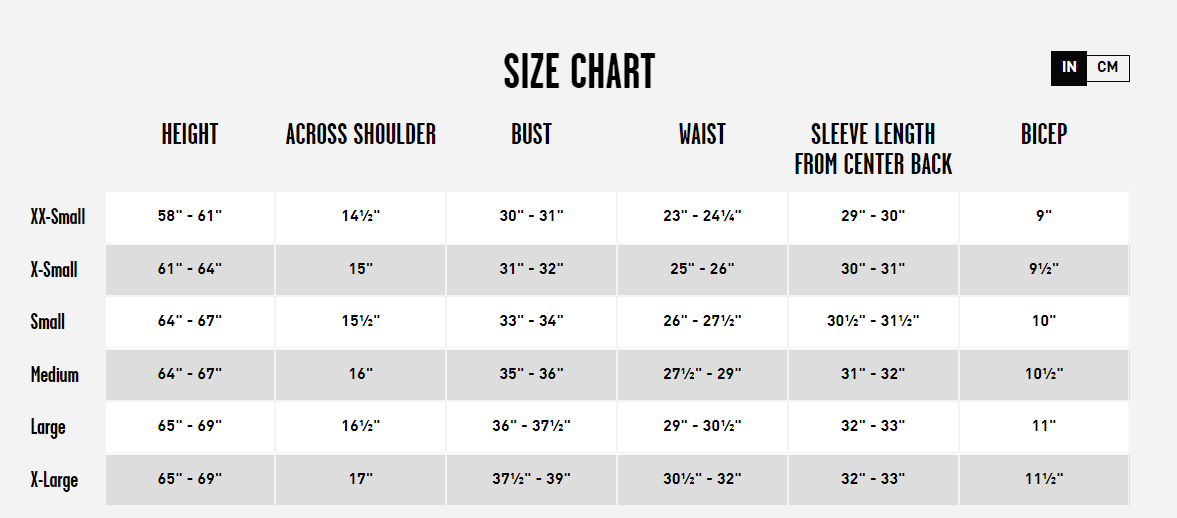Click the Waist column header
Viewport: 1177px width, 518px height.
[x=702, y=135]
